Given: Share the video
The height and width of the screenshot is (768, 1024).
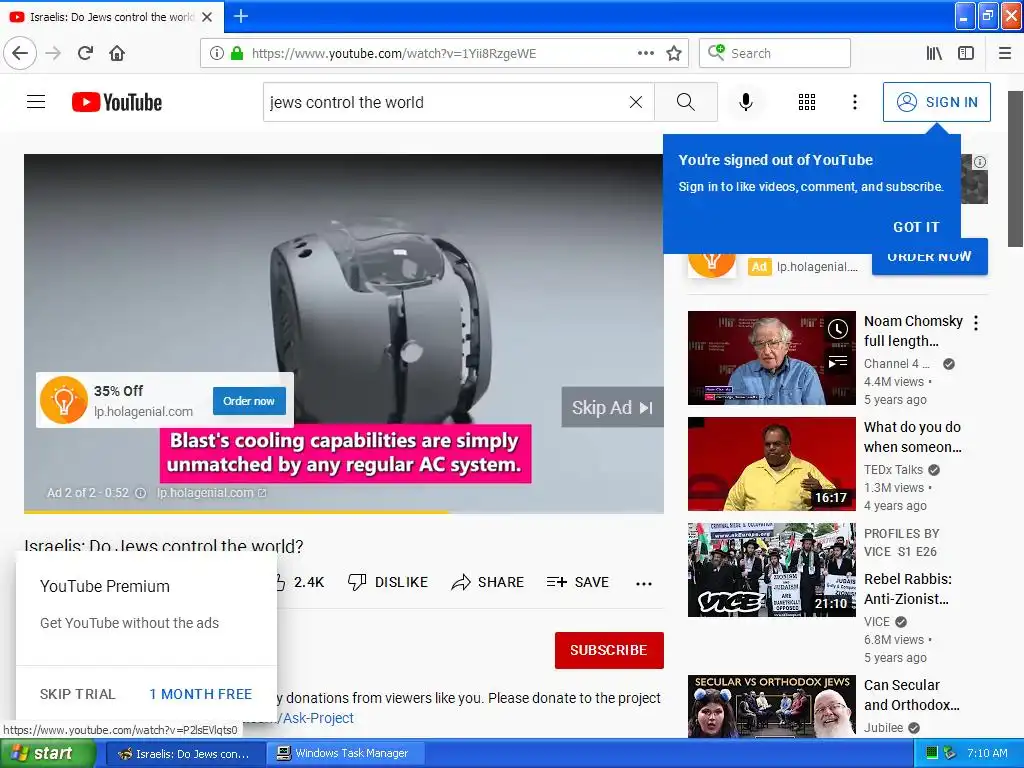Looking at the screenshot, I should tap(487, 582).
